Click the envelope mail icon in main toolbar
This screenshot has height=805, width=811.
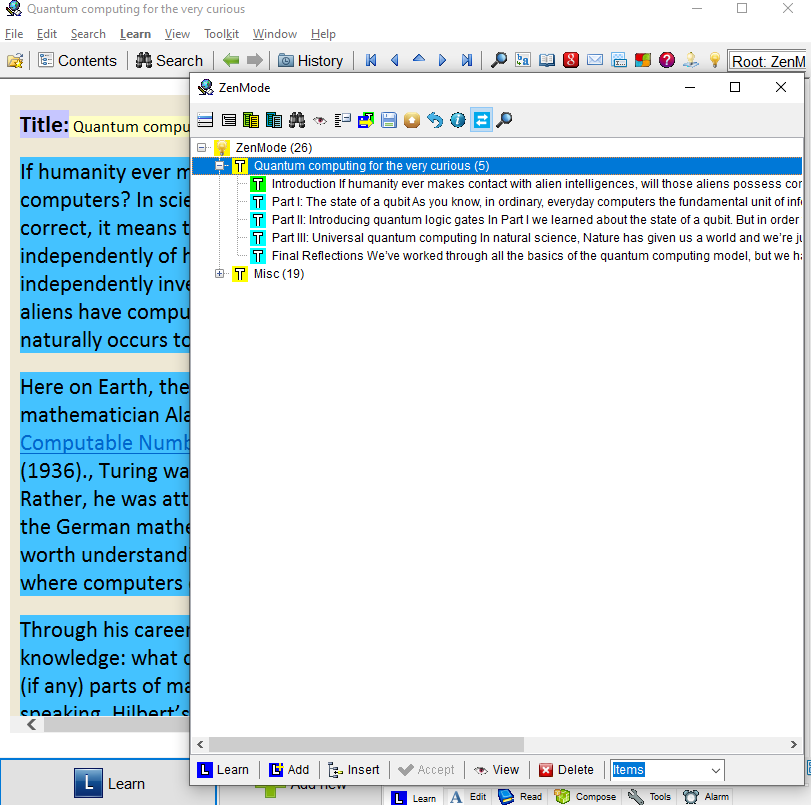(595, 61)
